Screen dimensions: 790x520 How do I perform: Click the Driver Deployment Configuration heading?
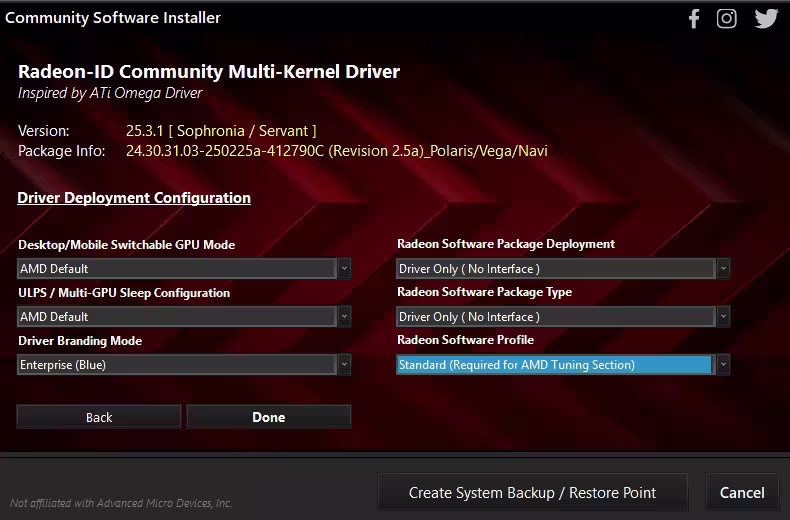[134, 198]
